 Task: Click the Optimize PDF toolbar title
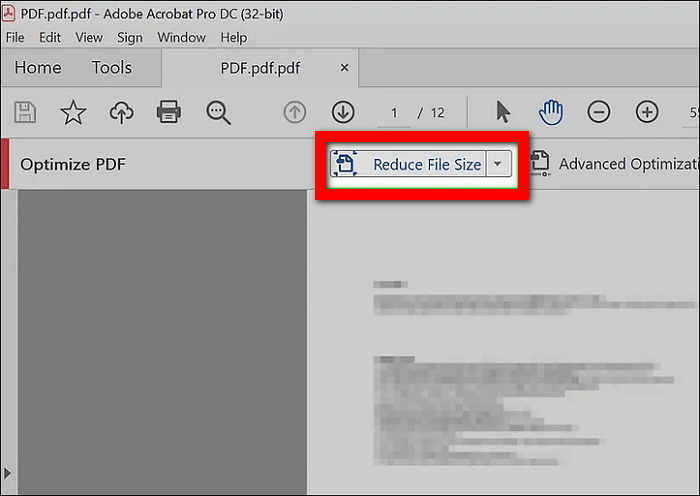(x=73, y=164)
